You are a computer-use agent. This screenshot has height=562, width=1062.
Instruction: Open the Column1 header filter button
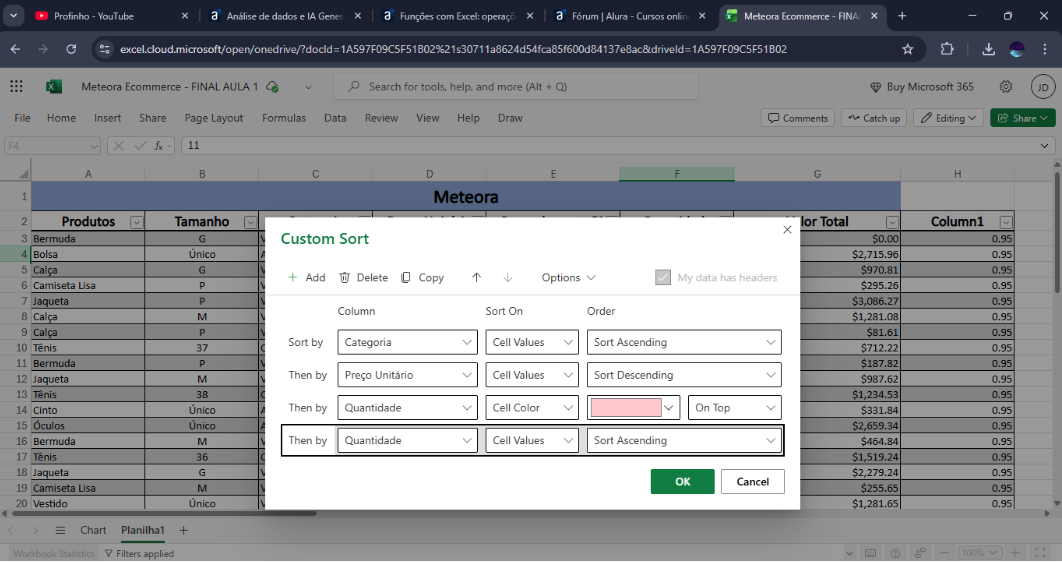pos(1006,222)
